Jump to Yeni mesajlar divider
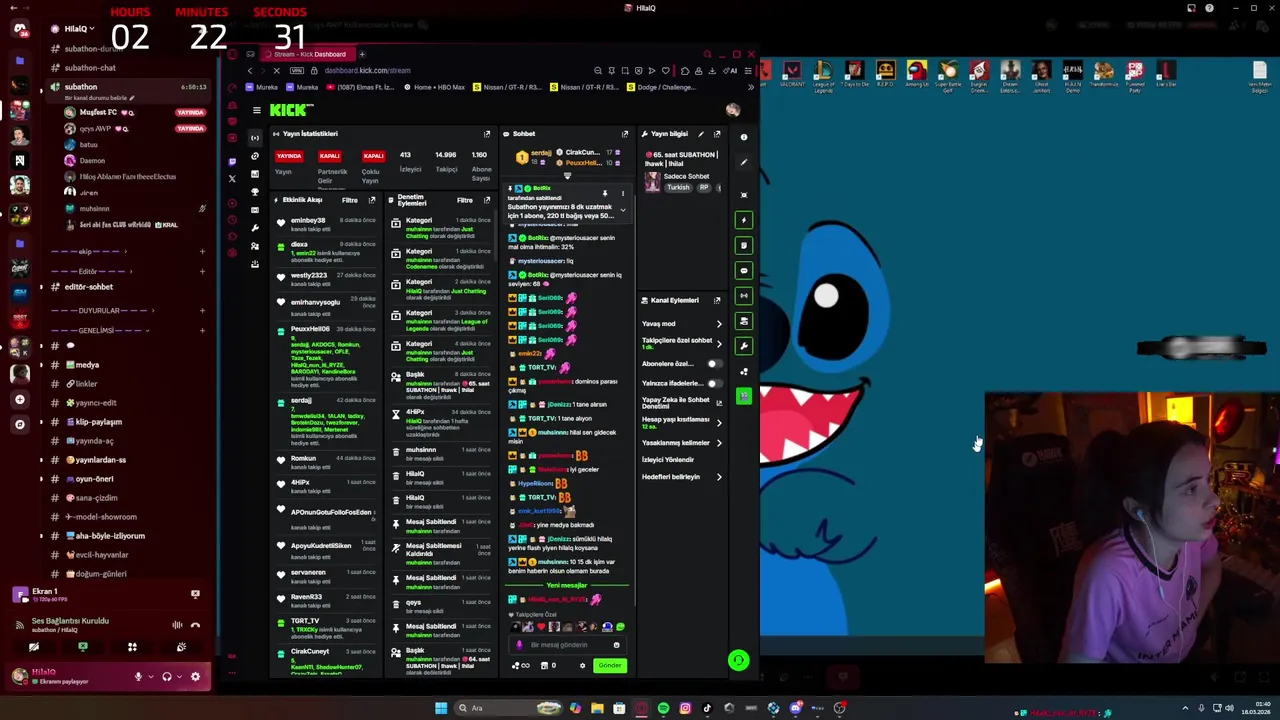The height and width of the screenshot is (720, 1280). (567, 585)
